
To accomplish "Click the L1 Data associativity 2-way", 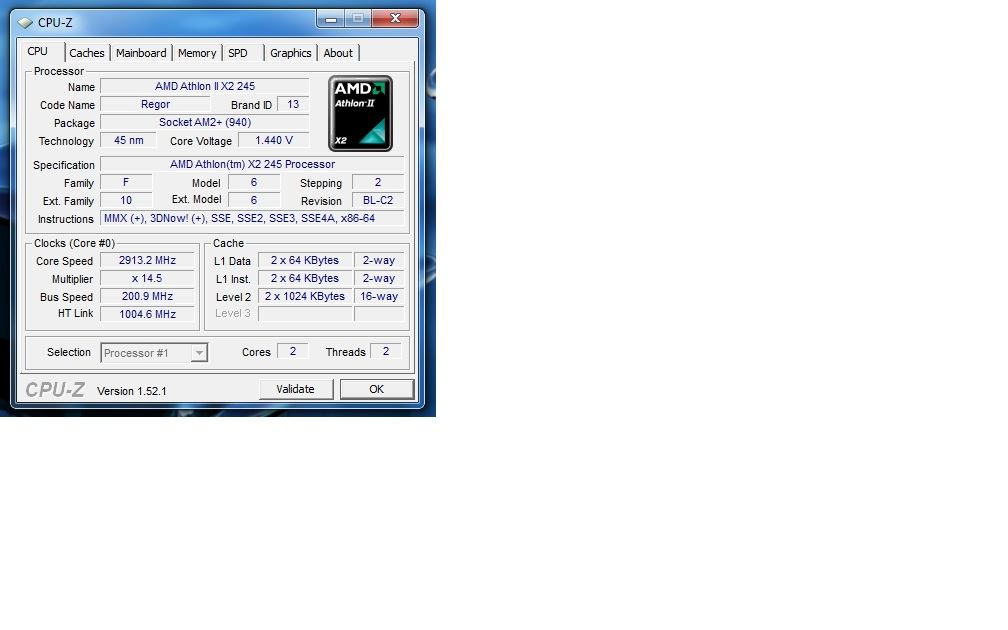I will point(379,260).
